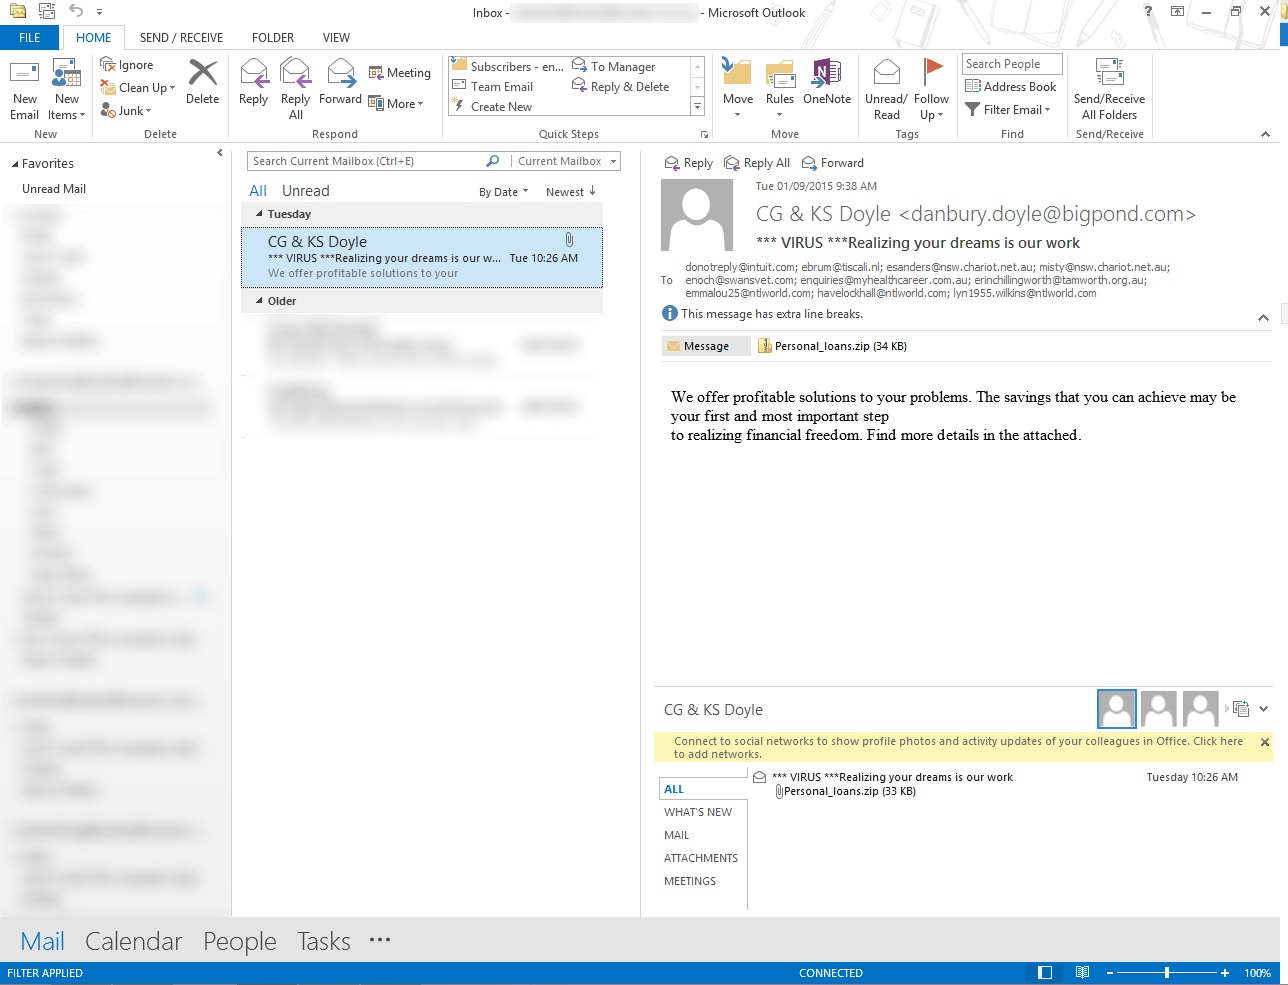Open the SEND / RECEIVE ribbon tab
1288x985 pixels.
click(x=181, y=38)
